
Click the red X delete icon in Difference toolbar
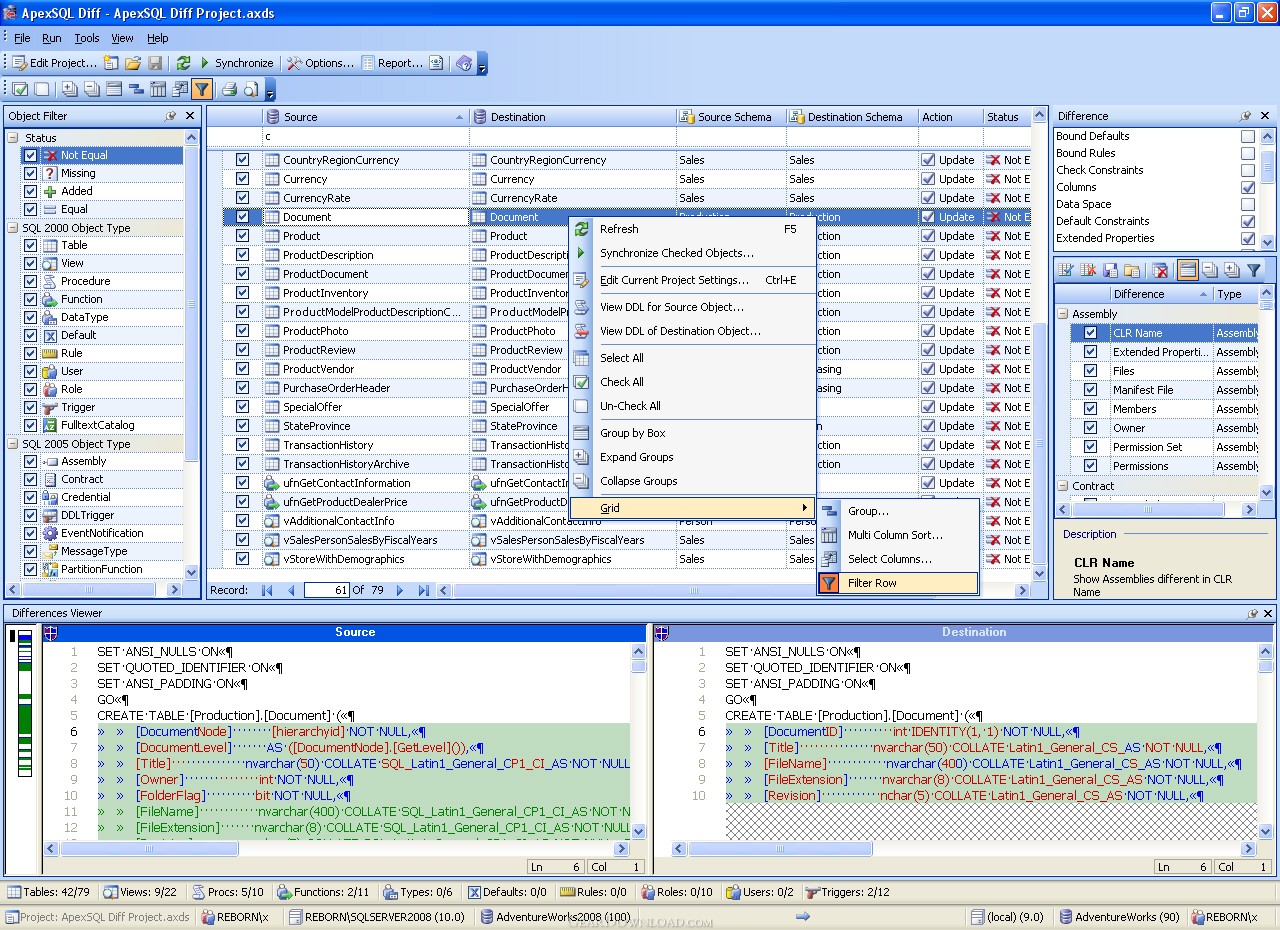(1160, 270)
